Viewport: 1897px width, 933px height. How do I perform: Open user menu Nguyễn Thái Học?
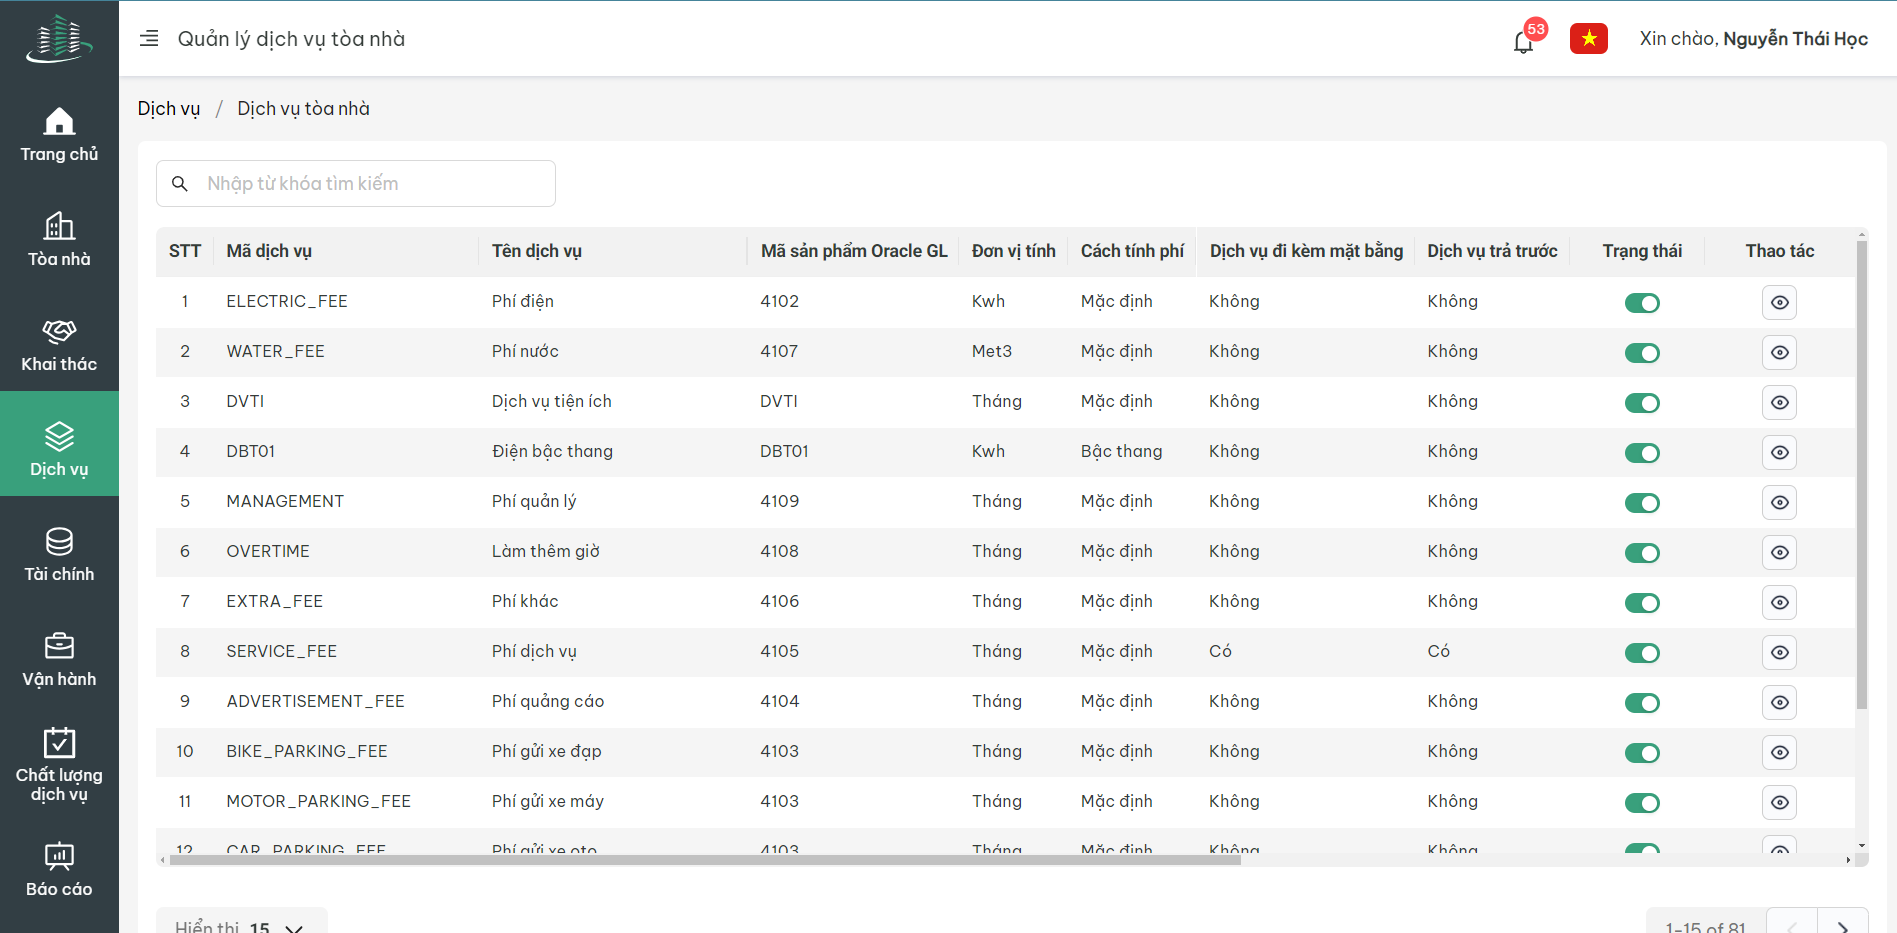pos(1753,38)
